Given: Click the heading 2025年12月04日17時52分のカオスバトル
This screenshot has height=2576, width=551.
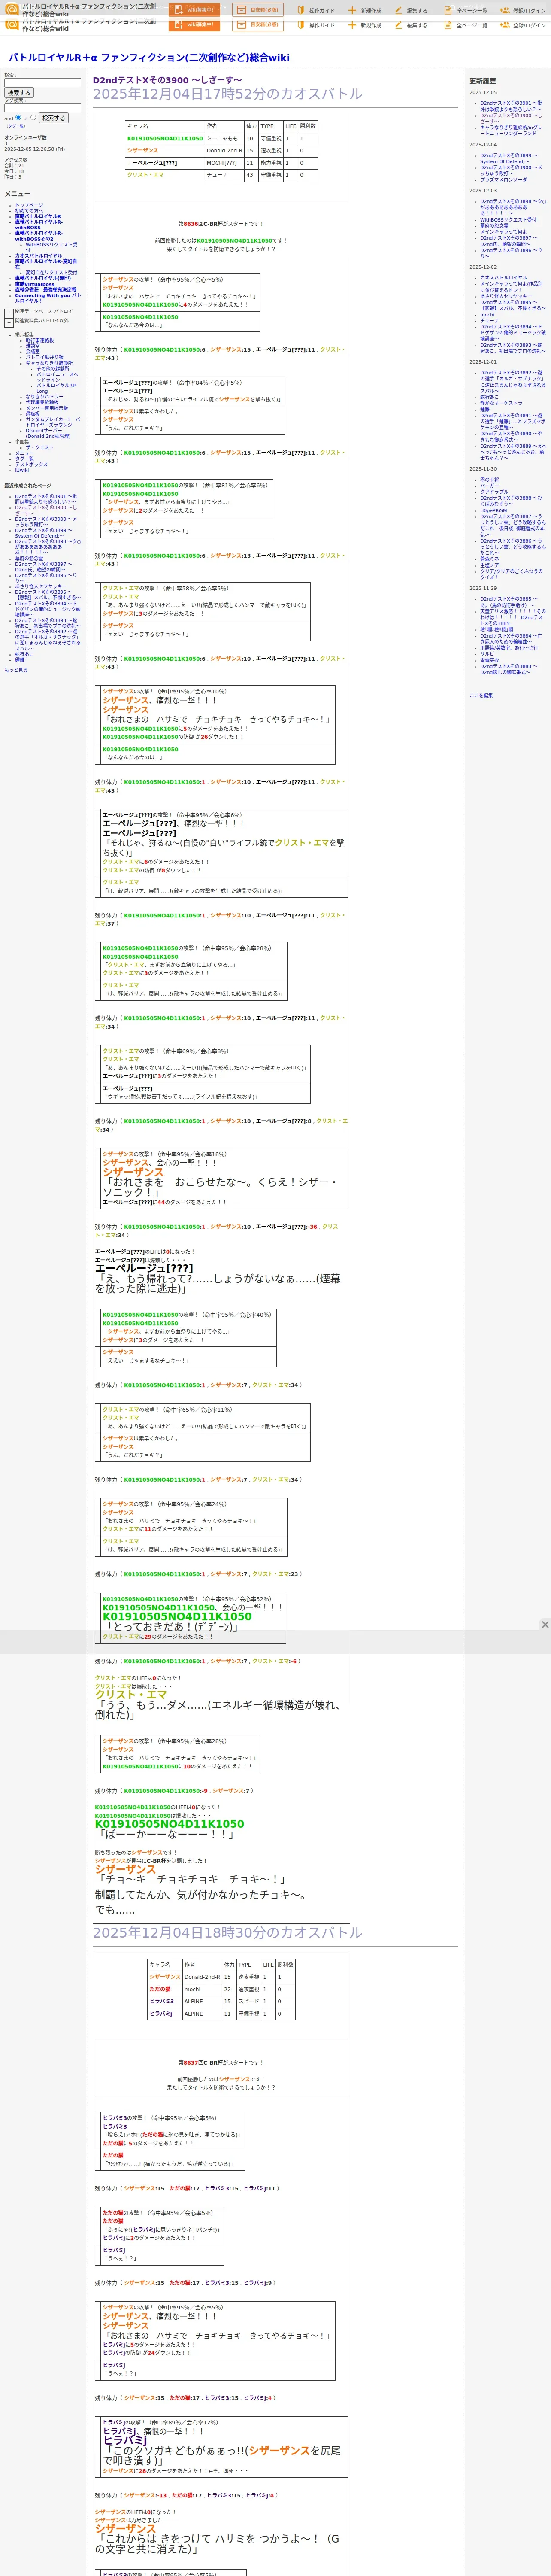Looking at the screenshot, I should [228, 94].
